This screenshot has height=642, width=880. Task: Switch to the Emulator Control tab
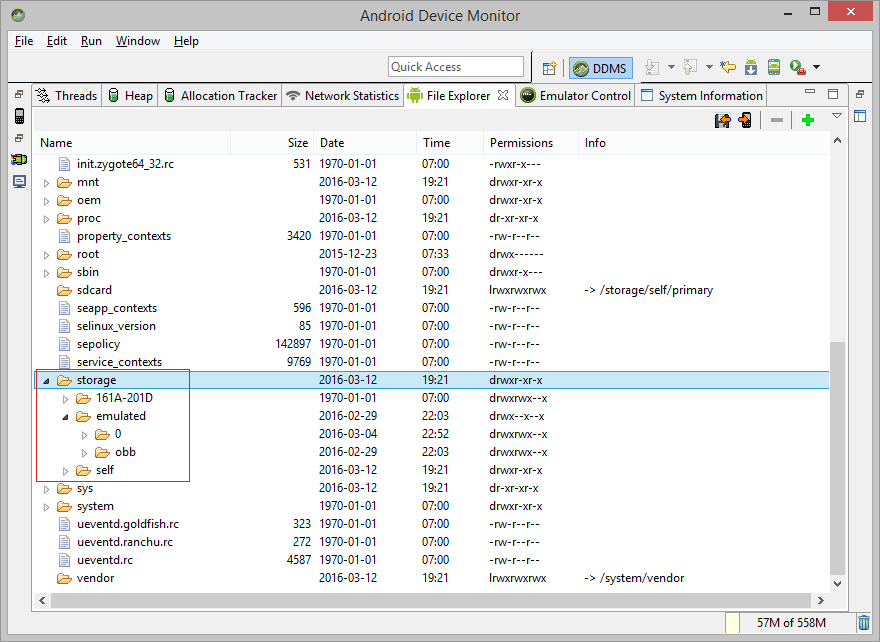coord(575,95)
